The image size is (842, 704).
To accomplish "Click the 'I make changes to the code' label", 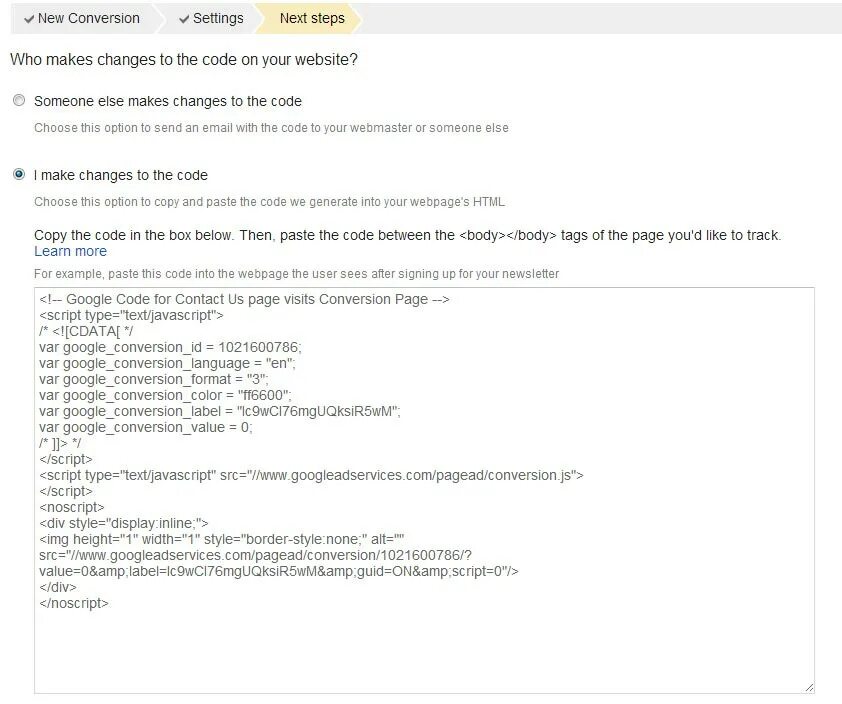I will (120, 175).
